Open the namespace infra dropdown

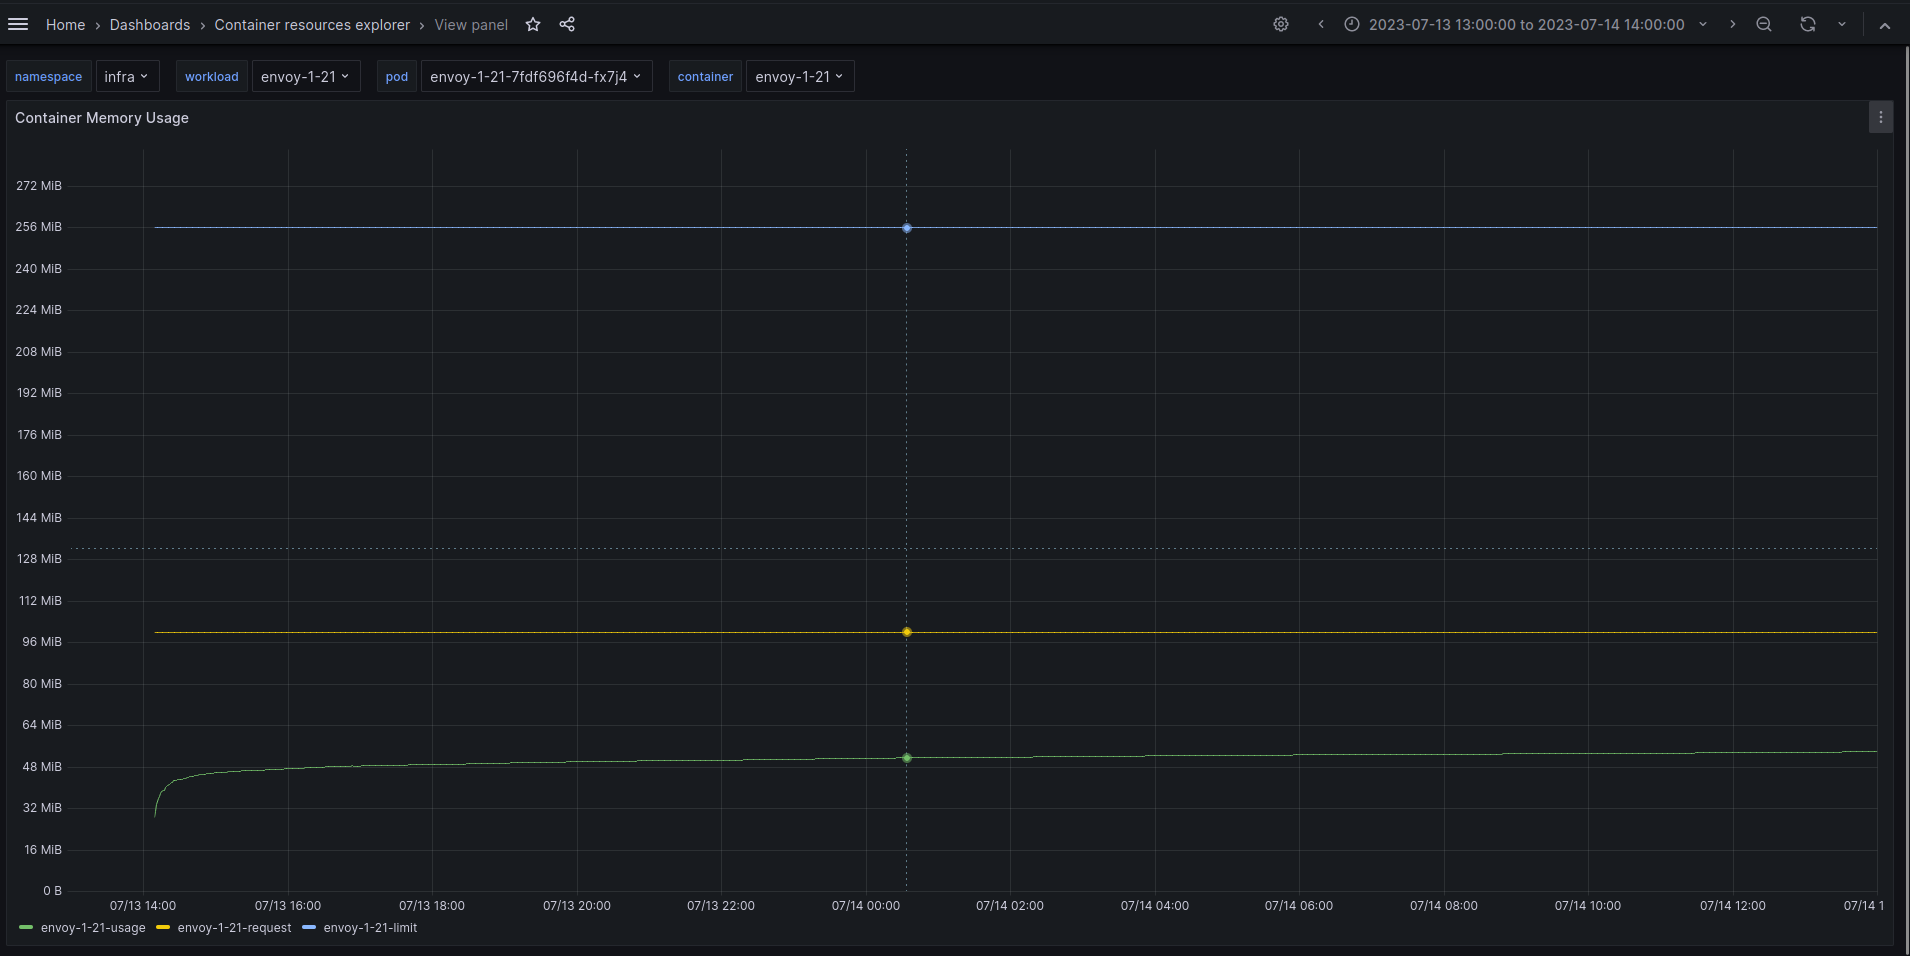128,76
